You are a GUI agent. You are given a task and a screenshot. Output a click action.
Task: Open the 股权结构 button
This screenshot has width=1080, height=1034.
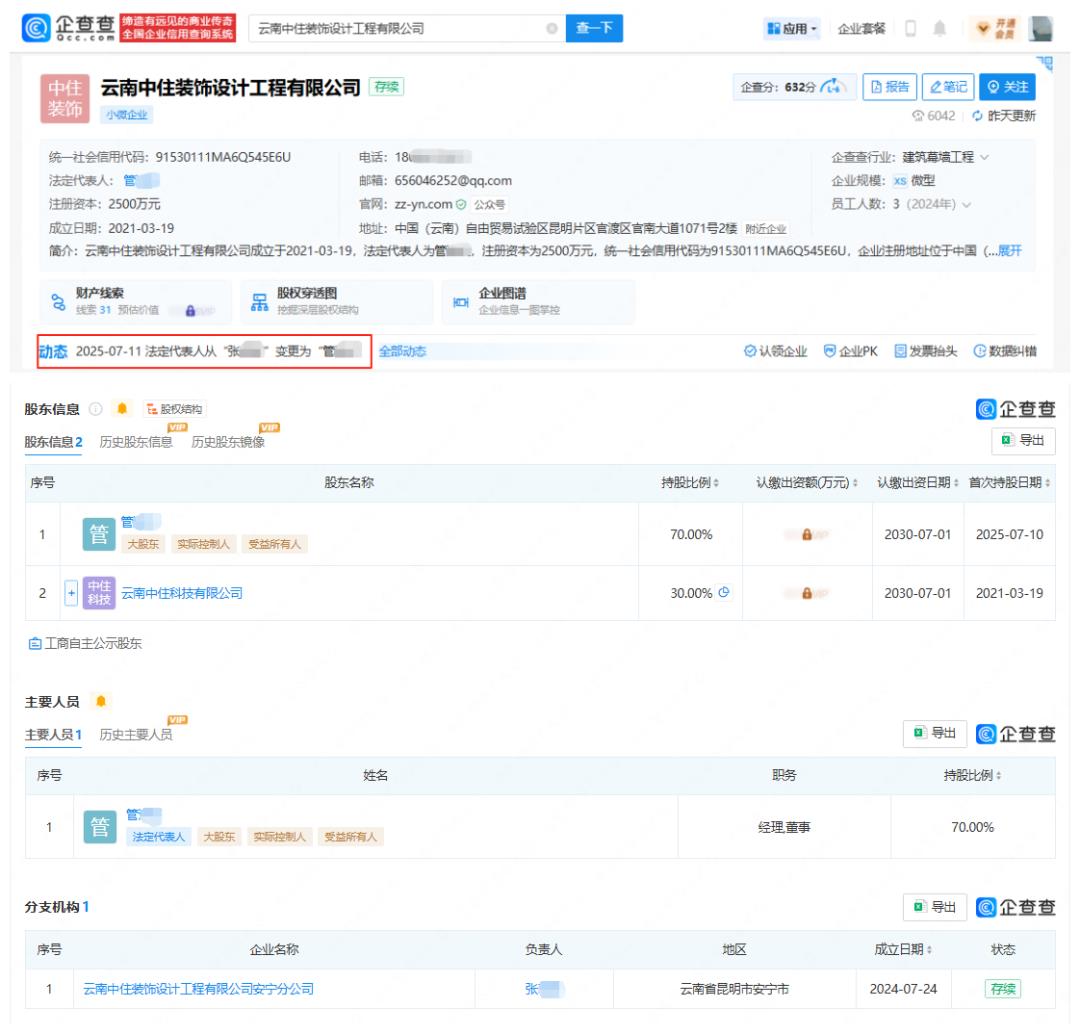click(x=175, y=409)
